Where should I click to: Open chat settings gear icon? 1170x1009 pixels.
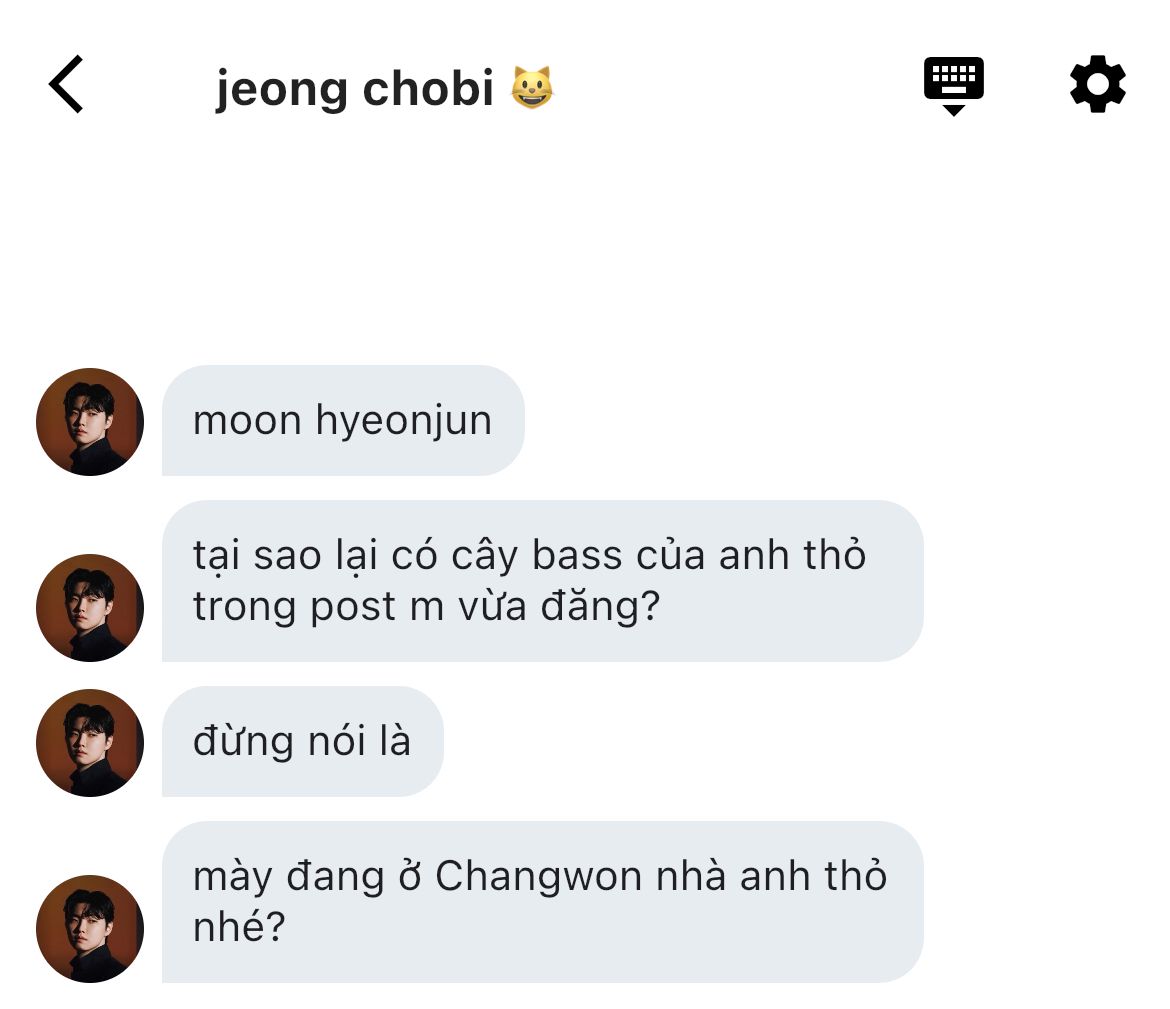(1098, 84)
